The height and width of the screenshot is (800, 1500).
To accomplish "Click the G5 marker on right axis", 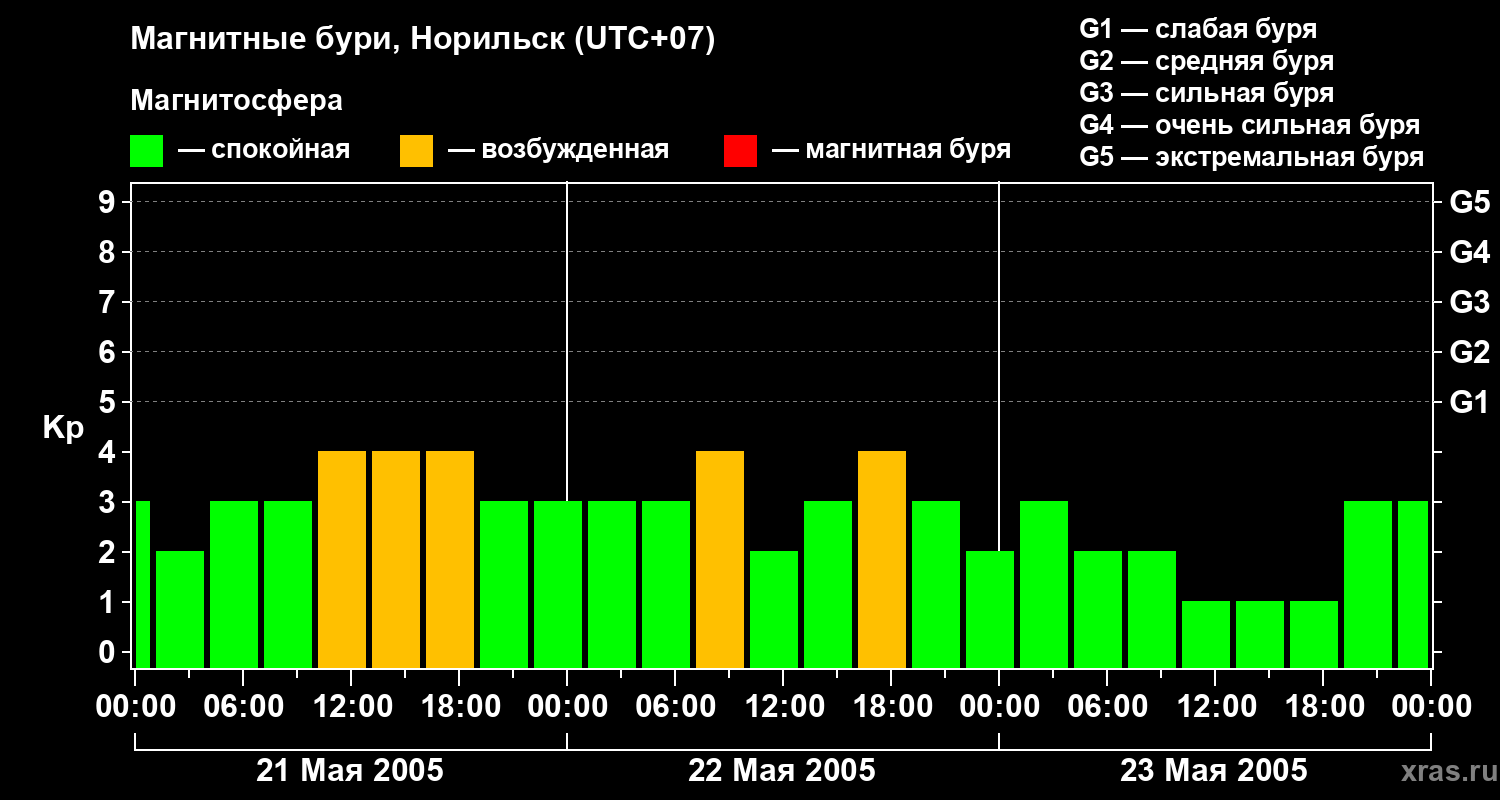I will [1469, 202].
